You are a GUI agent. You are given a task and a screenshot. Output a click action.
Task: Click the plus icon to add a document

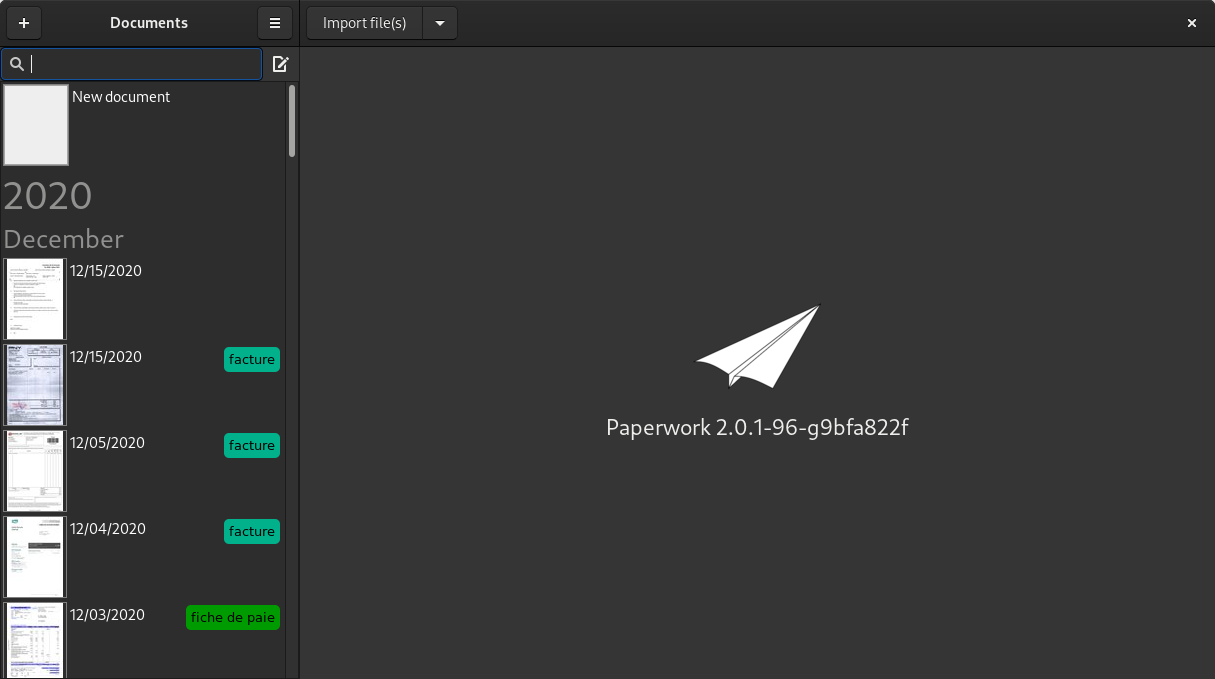pos(24,23)
